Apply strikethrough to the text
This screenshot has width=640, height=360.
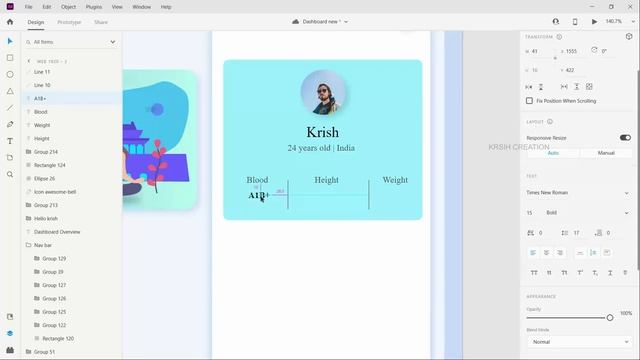[x=625, y=273]
